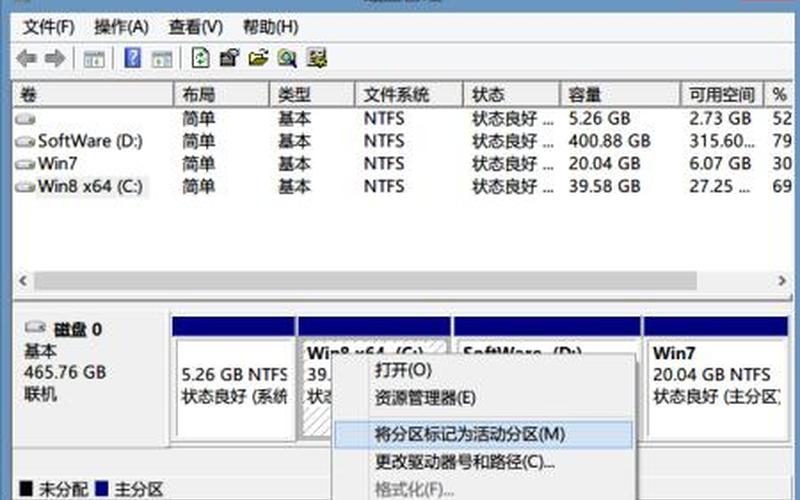
Task: Sort by the 类型 column header
Action: point(312,94)
